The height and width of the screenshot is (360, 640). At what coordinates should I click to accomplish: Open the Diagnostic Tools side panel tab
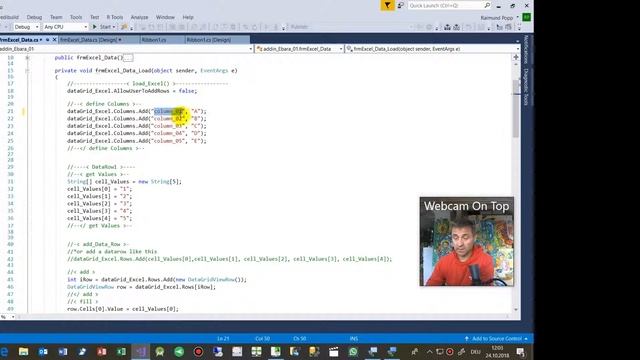(526, 87)
